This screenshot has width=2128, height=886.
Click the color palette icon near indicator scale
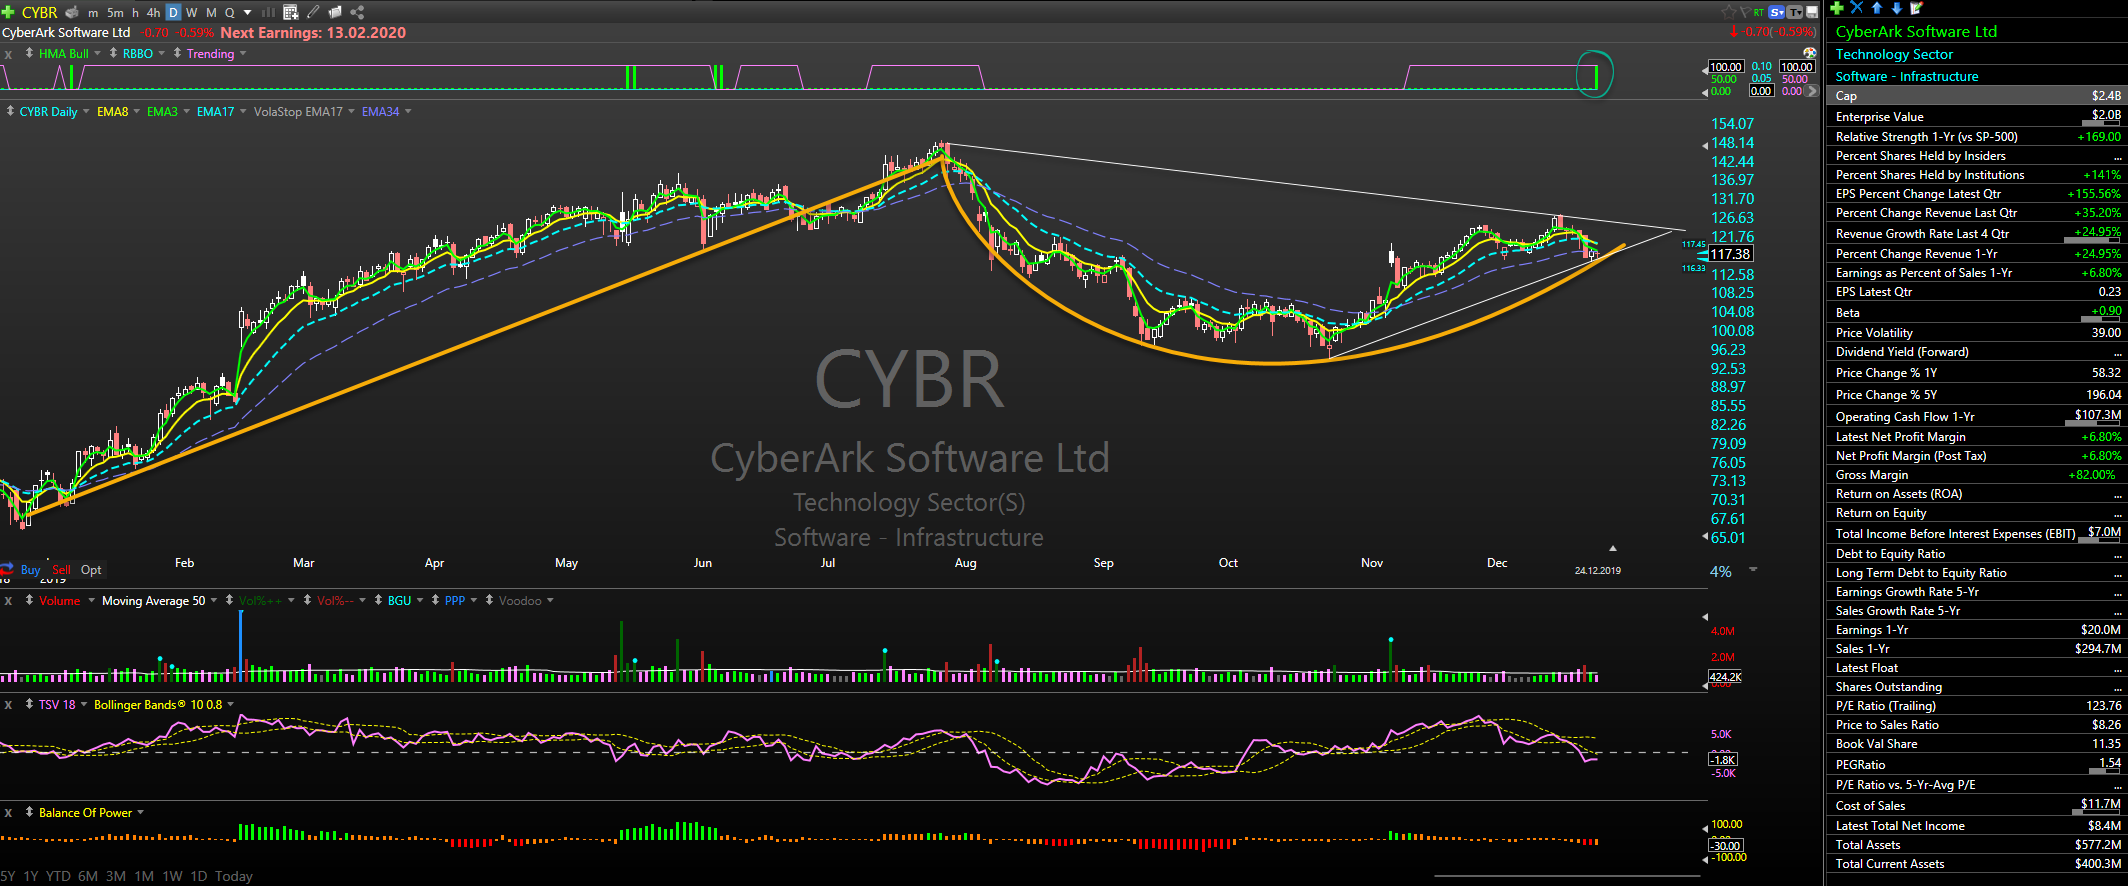click(x=1809, y=52)
